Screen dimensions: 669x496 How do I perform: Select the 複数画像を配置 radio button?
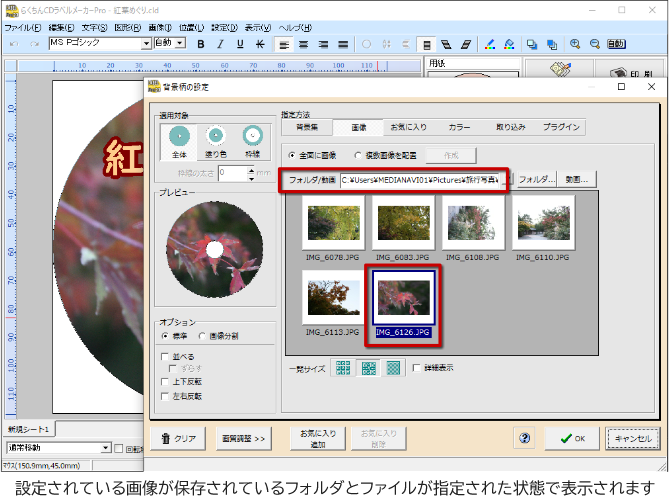357,155
